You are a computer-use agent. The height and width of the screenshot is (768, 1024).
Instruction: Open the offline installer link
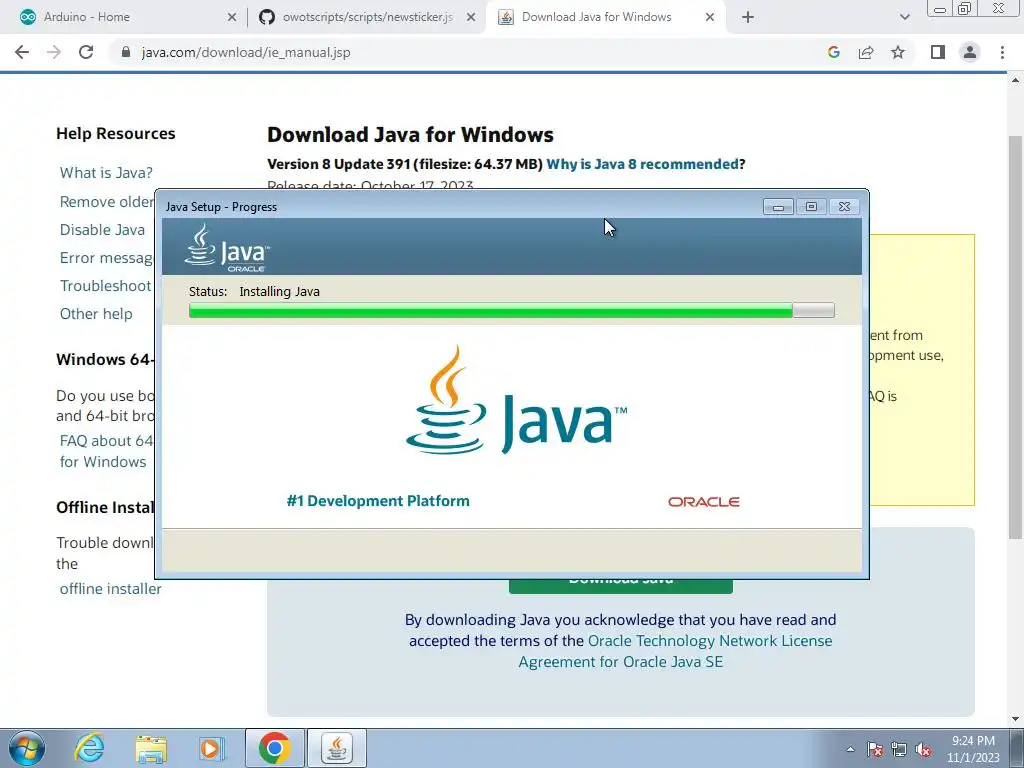coord(110,589)
